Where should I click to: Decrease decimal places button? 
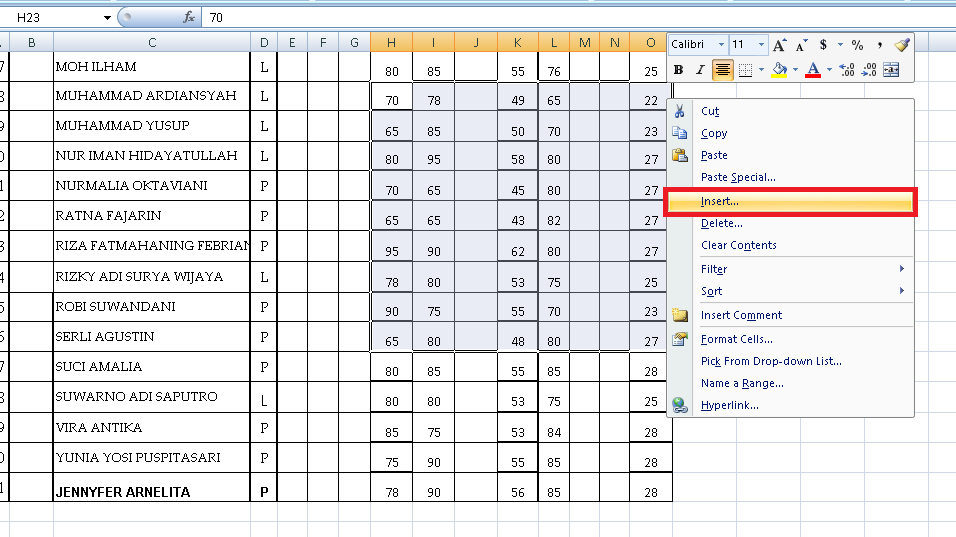[869, 70]
